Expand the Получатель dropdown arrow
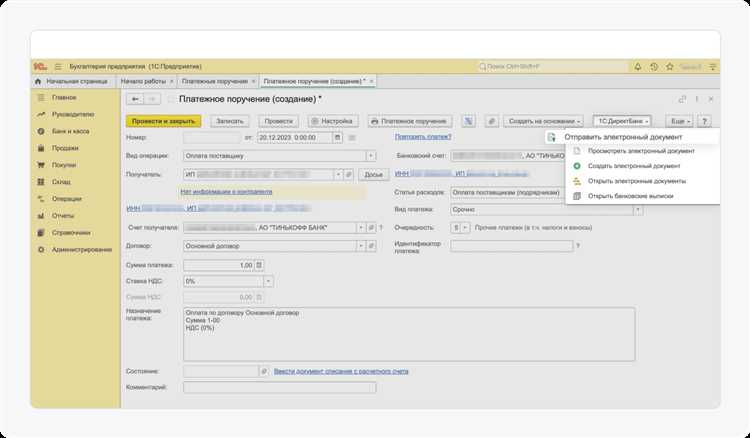Image resolution: width=750 pixels, height=438 pixels. pyautogui.click(x=338, y=175)
